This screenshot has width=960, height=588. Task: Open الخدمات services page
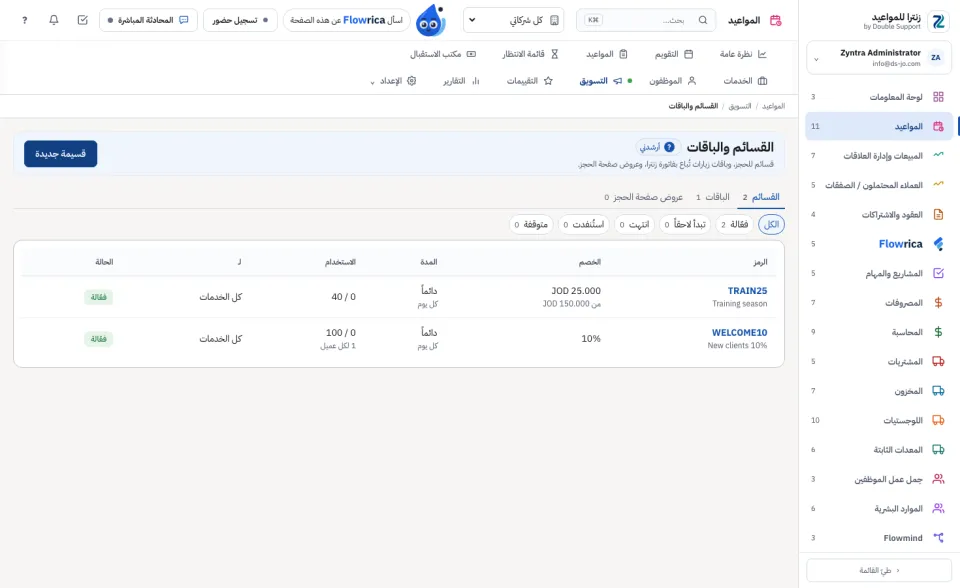click(745, 81)
